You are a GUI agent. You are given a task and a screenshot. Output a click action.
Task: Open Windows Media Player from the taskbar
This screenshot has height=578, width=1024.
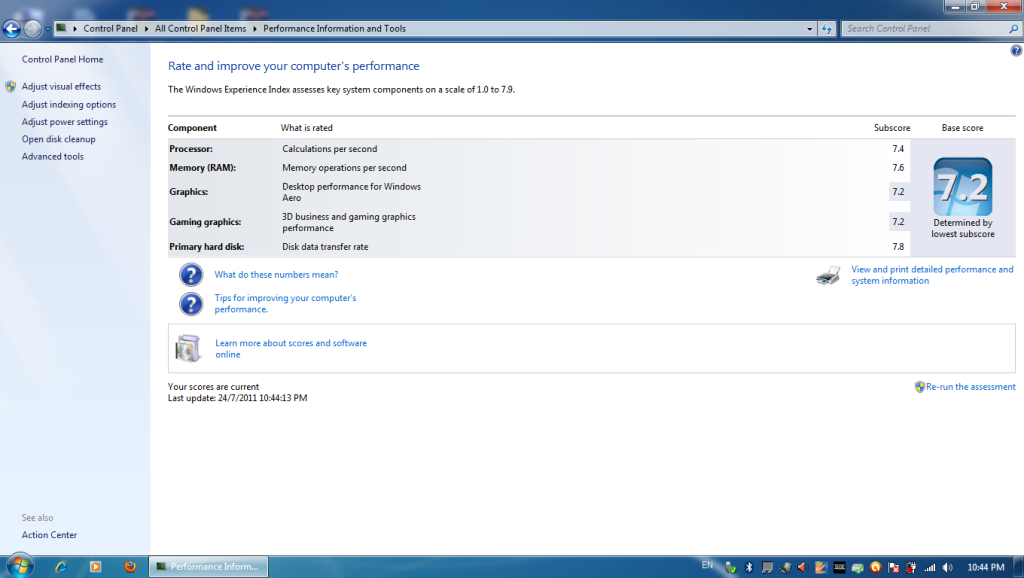[x=95, y=566]
